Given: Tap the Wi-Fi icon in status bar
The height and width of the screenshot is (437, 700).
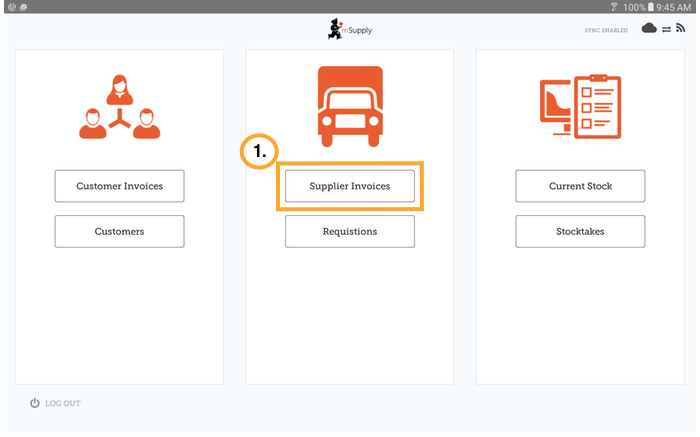Looking at the screenshot, I should 613,6.
